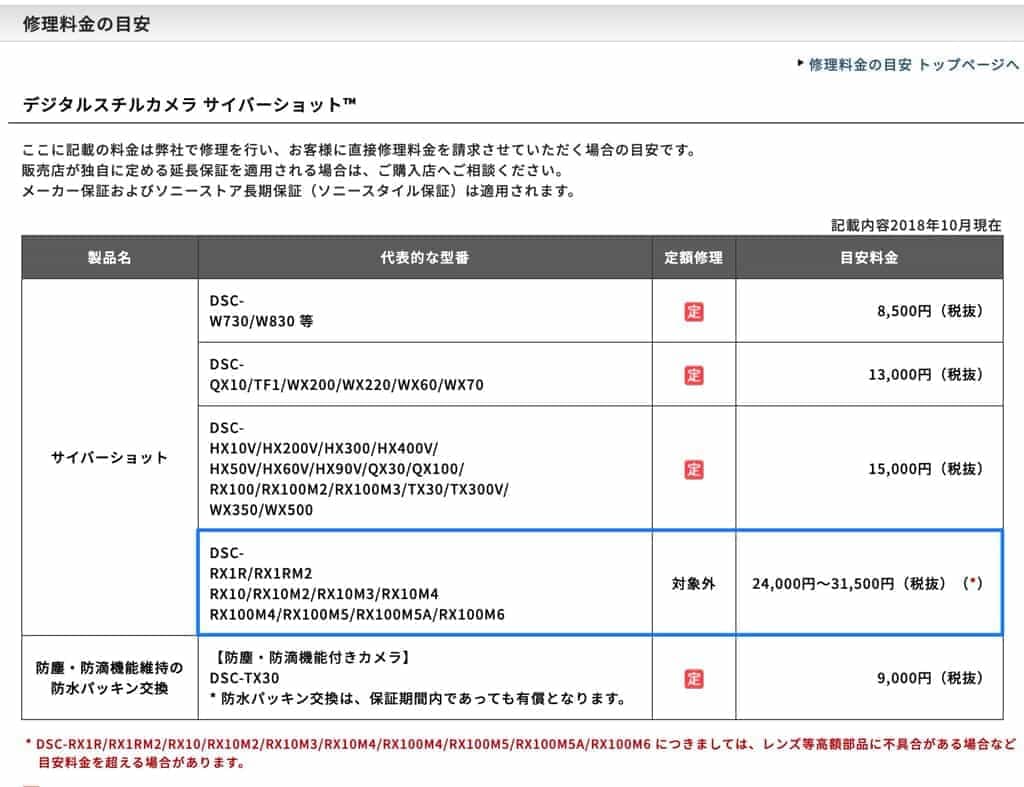Click the 9,000円(税抜) price
The width and height of the screenshot is (1024, 787).
tap(930, 678)
